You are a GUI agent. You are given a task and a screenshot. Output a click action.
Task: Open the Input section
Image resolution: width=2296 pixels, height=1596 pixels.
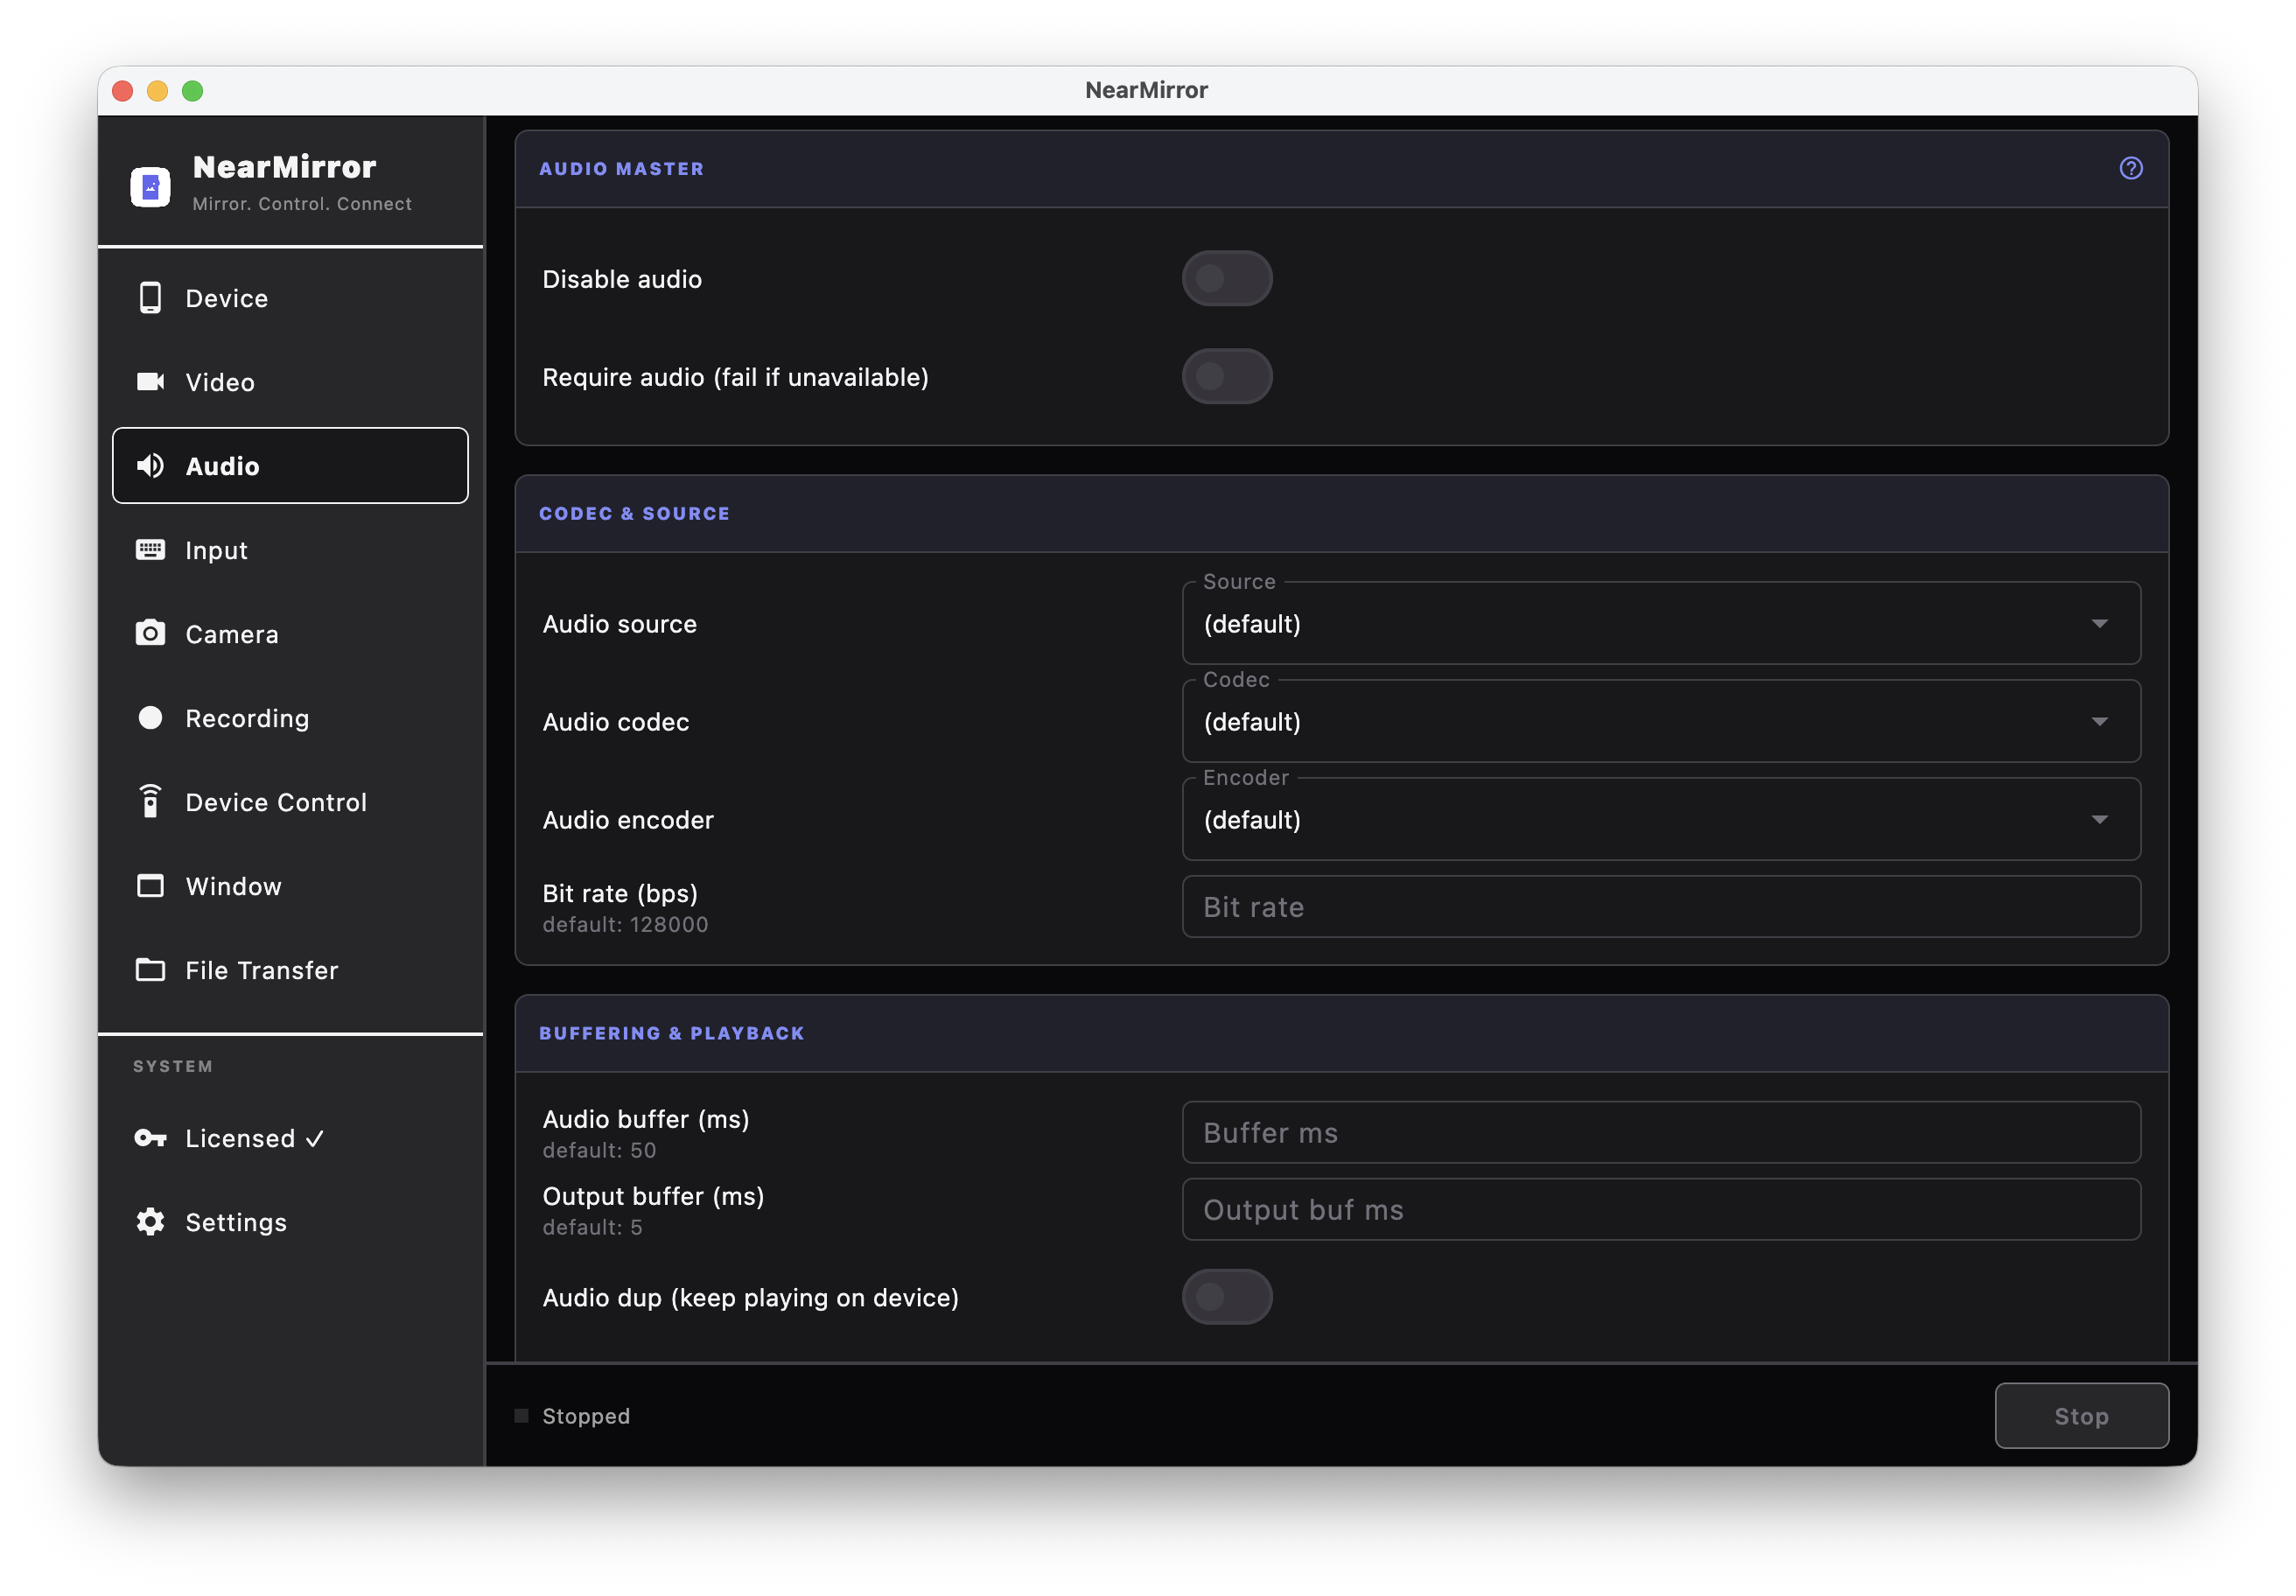coord(290,550)
